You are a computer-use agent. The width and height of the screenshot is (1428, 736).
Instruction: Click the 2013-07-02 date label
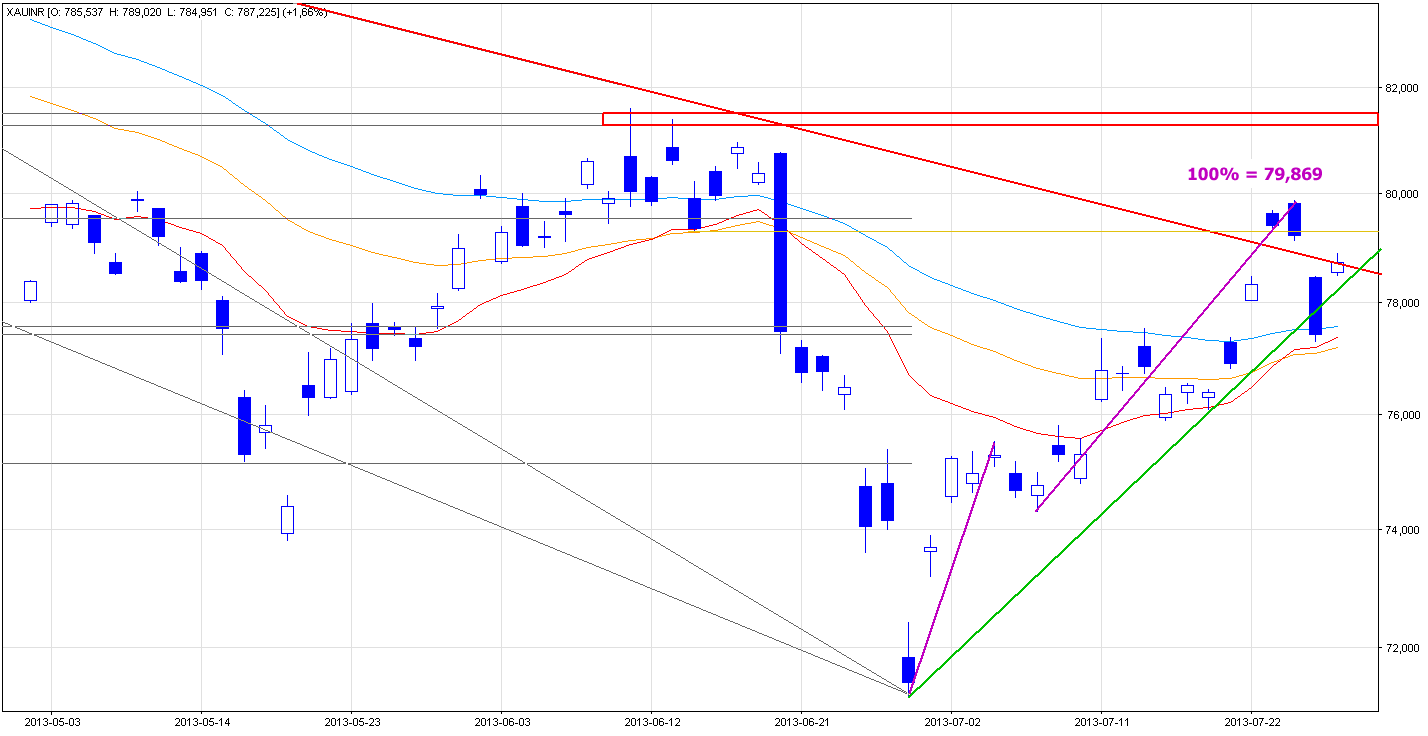pyautogui.click(x=952, y=721)
